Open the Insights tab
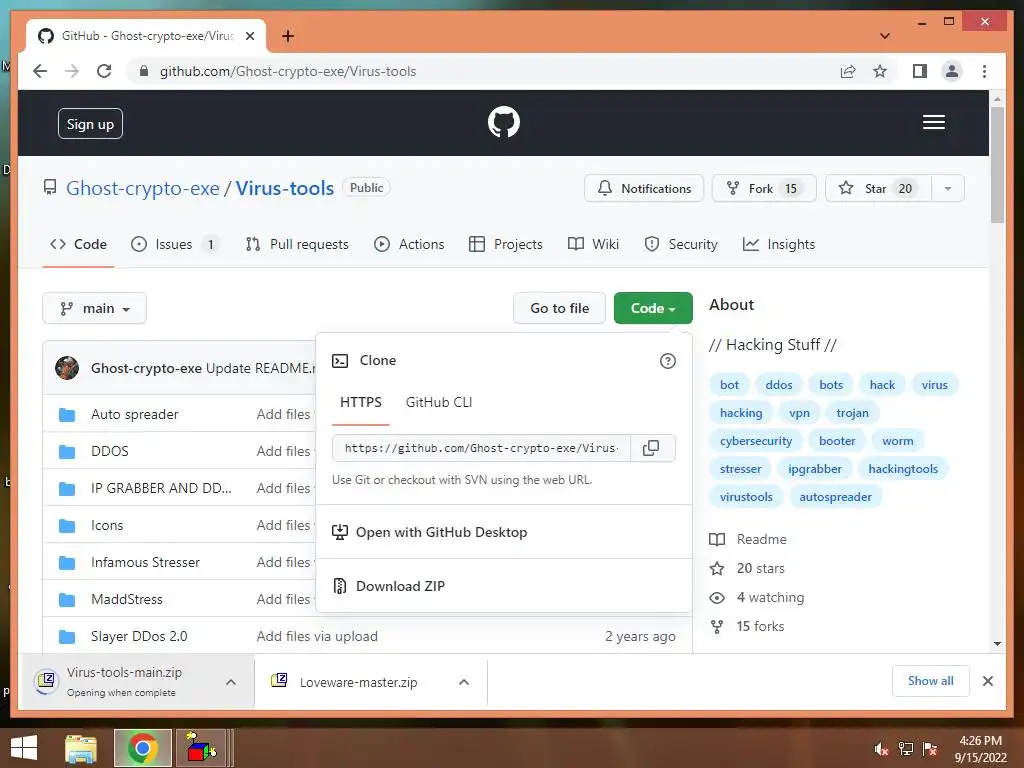 tap(779, 244)
